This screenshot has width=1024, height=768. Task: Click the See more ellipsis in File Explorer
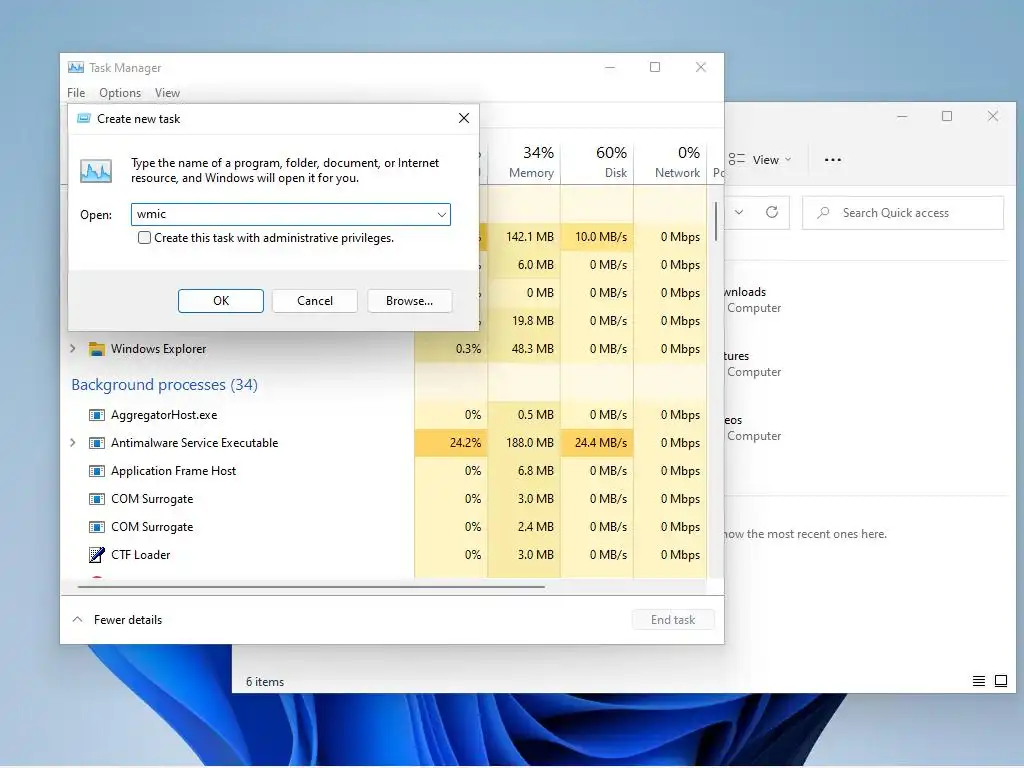833,159
